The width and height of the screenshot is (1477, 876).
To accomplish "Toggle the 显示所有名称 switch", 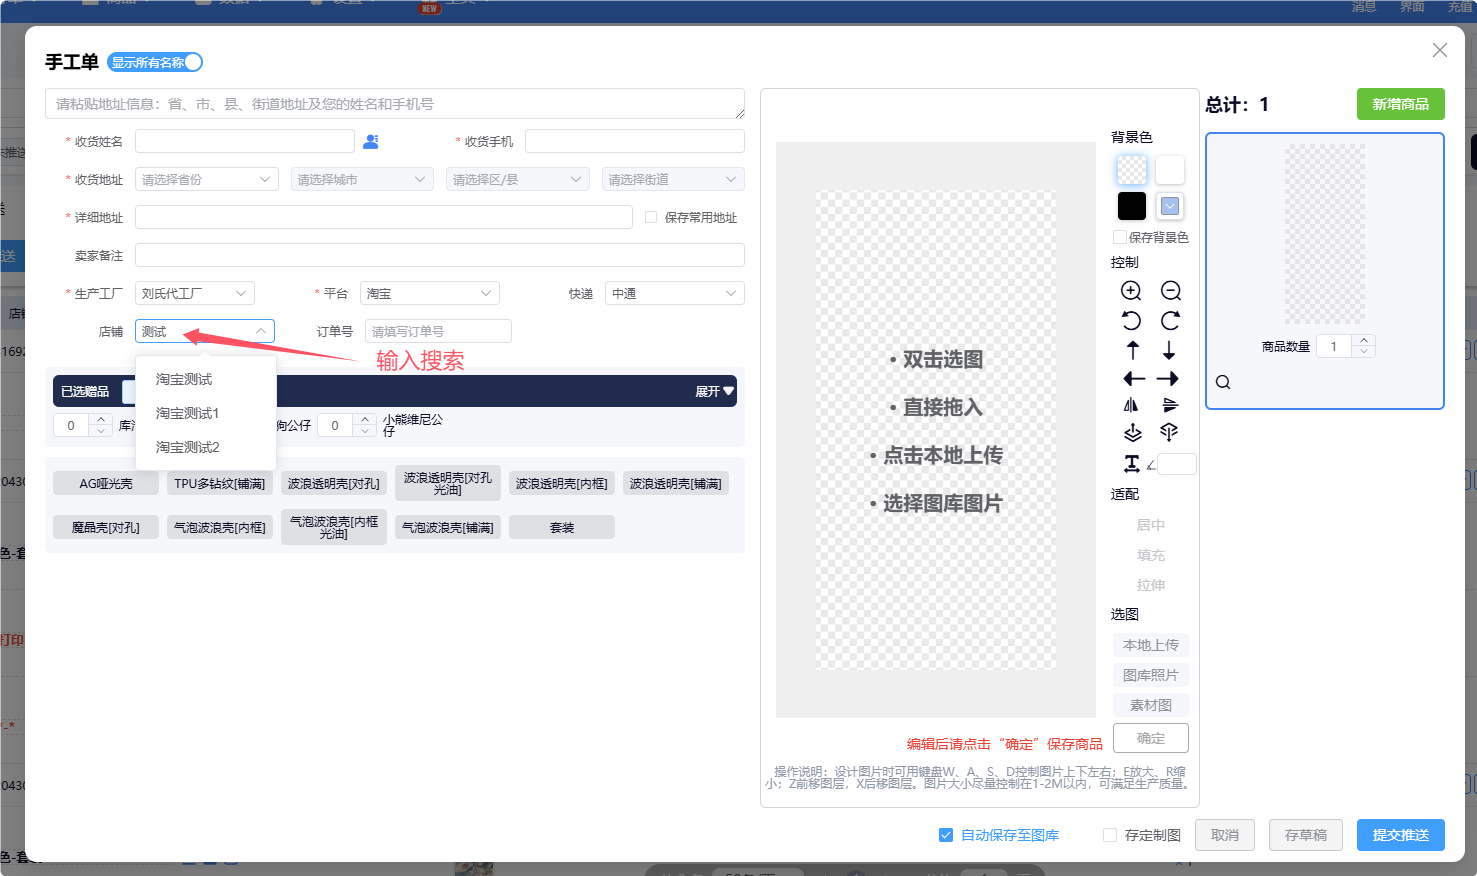I will pos(155,62).
